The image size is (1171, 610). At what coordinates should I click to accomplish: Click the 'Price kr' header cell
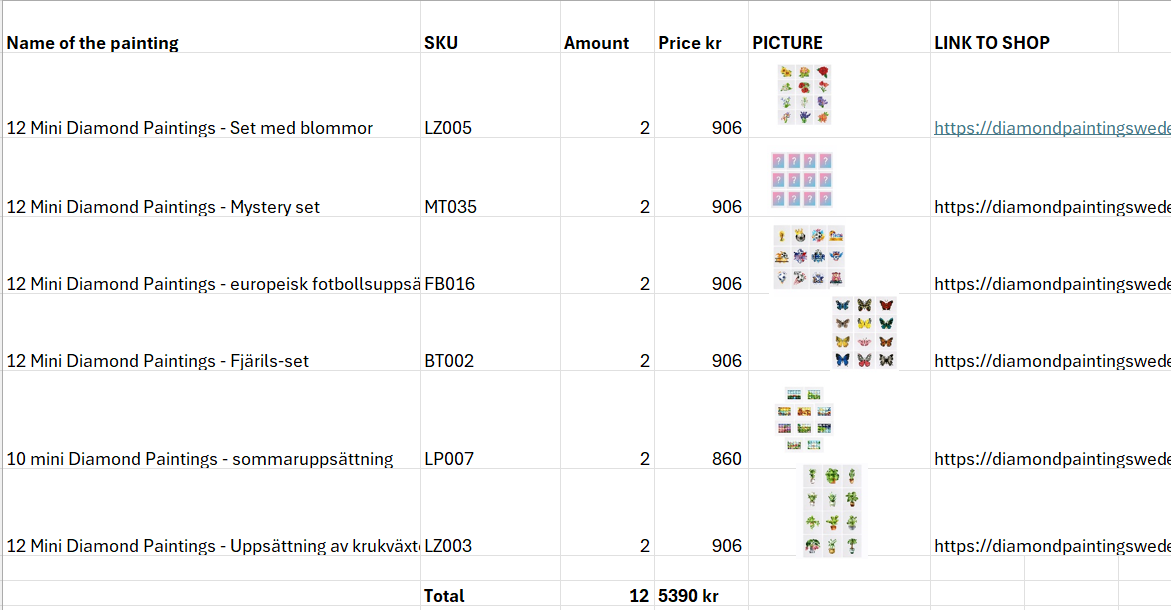click(690, 43)
